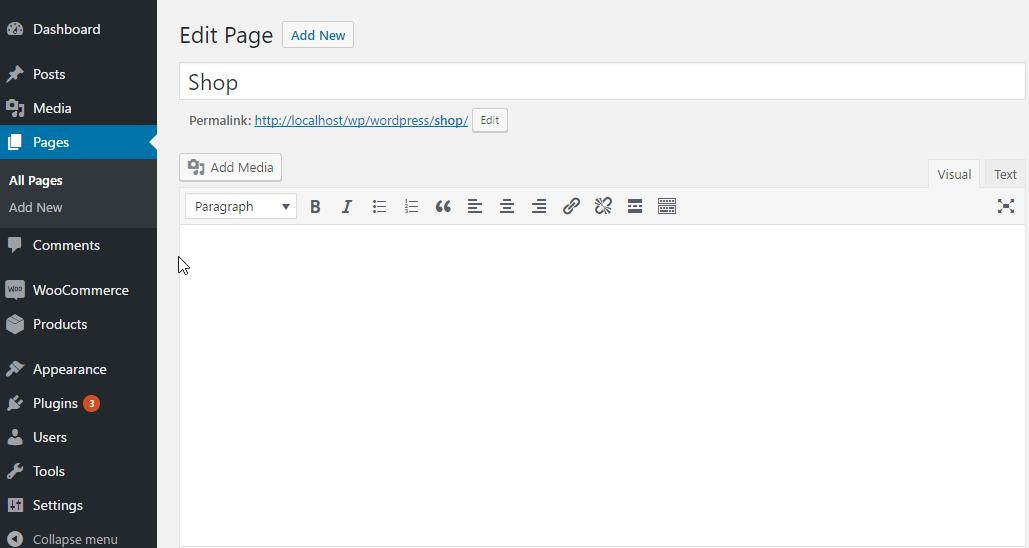Open the Appearance menu label
1029x548 pixels.
point(70,369)
